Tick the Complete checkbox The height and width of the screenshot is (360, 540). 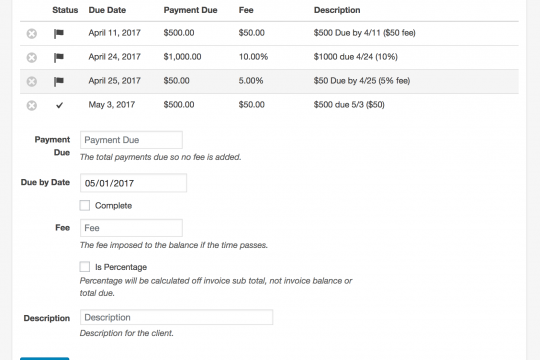85,205
